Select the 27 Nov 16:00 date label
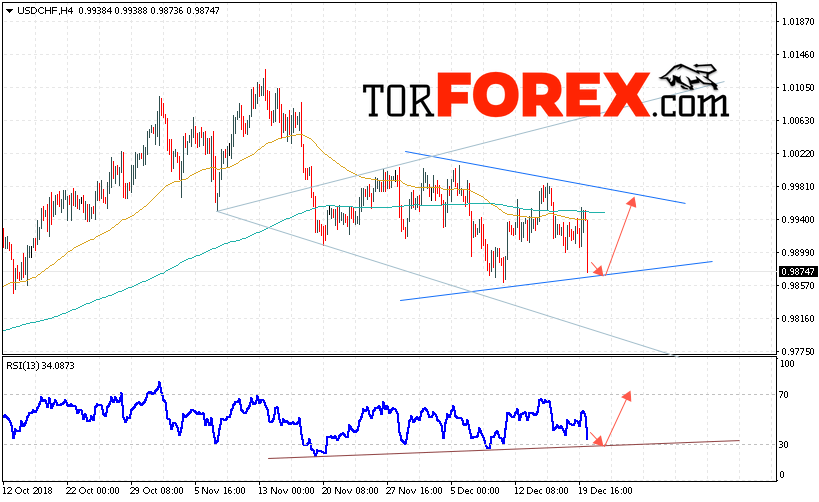Screen dimensions: 819x502 pyautogui.click(x=414, y=491)
